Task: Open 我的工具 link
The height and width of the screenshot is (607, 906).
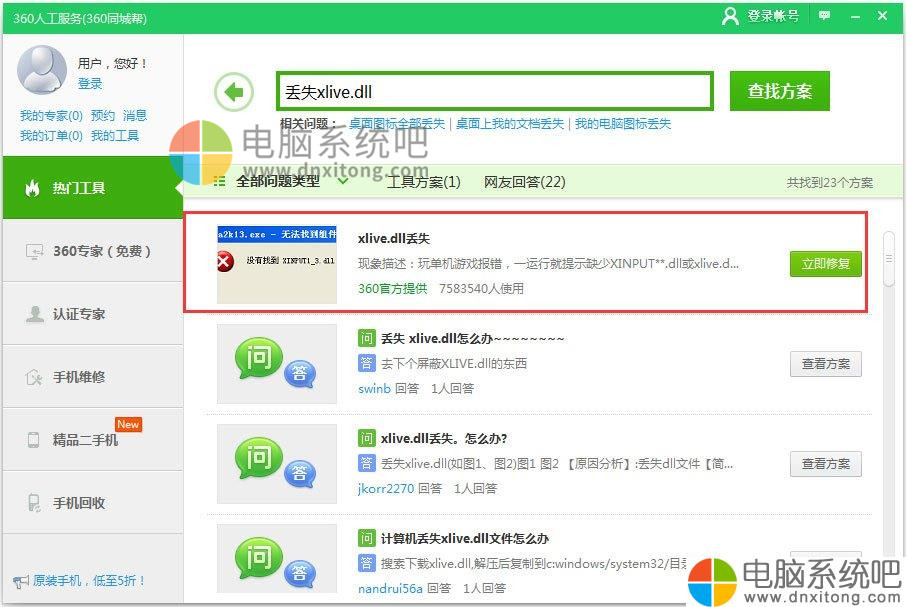Action: click(x=115, y=136)
